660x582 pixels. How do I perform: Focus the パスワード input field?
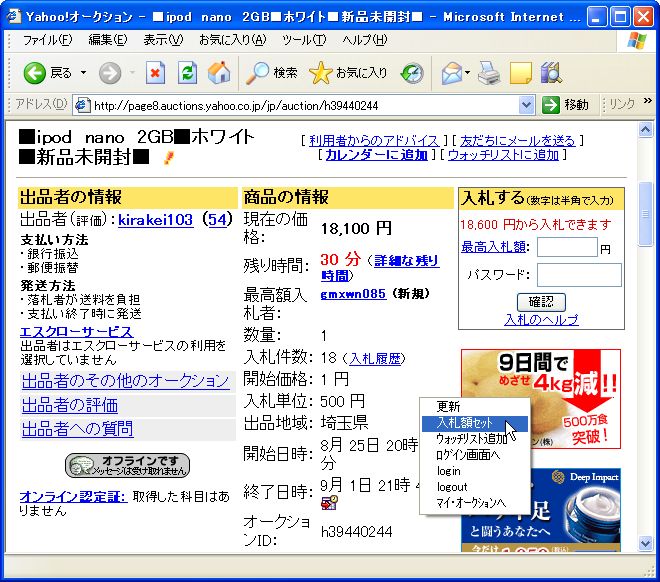(x=579, y=275)
